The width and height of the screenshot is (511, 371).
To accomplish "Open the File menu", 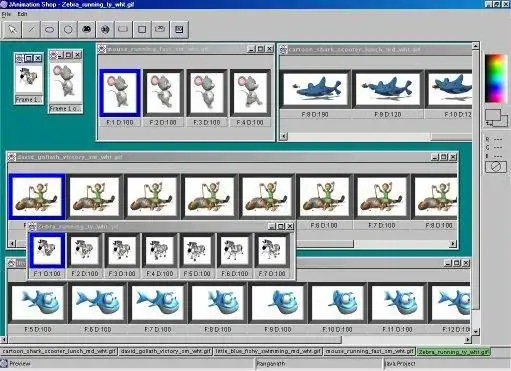I will coord(6,14).
